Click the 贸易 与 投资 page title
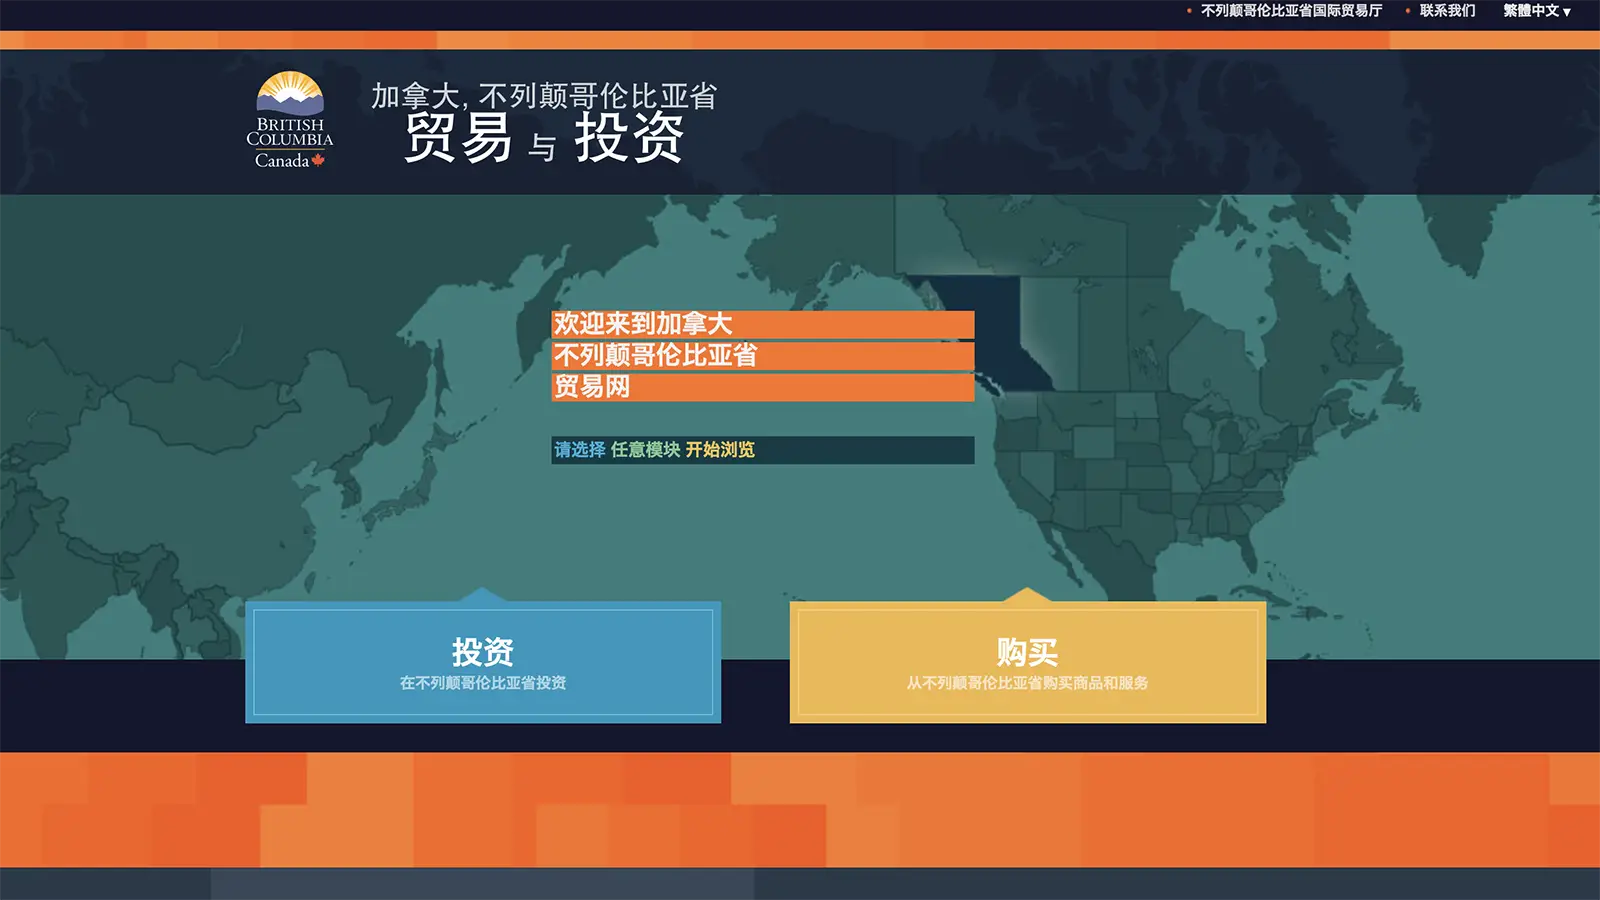1600x900 pixels. tap(545, 140)
